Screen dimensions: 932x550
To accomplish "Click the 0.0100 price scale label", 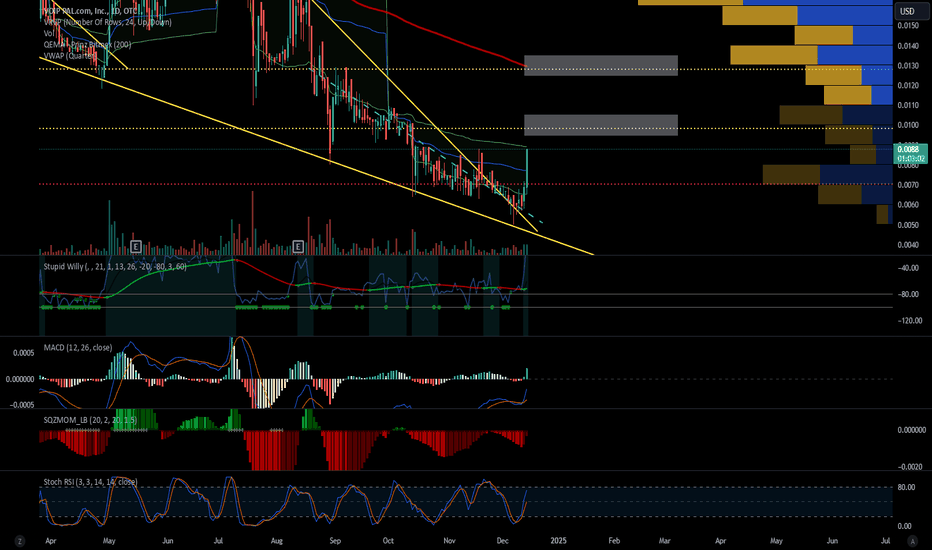I will [908, 125].
